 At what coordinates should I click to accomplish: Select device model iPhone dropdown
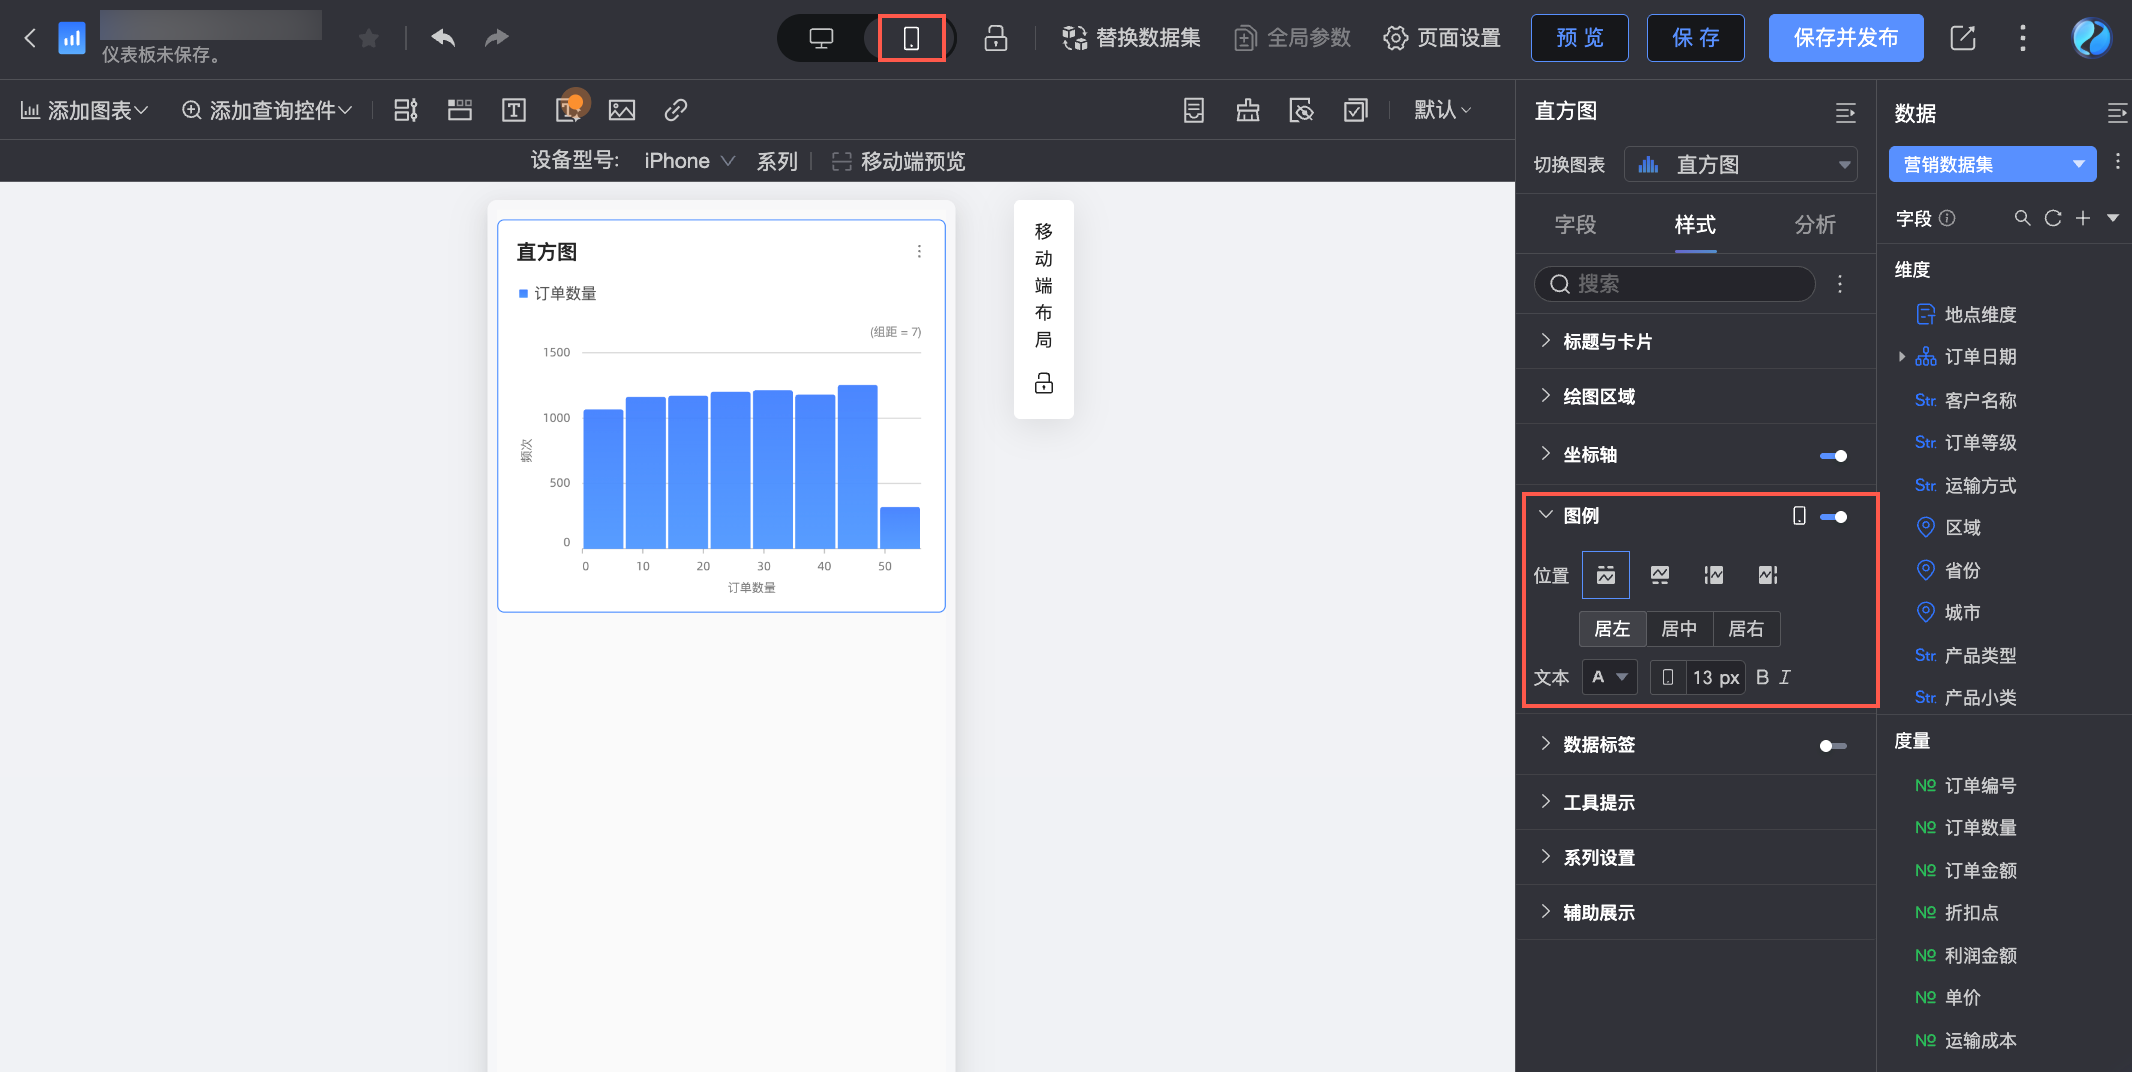pos(689,161)
